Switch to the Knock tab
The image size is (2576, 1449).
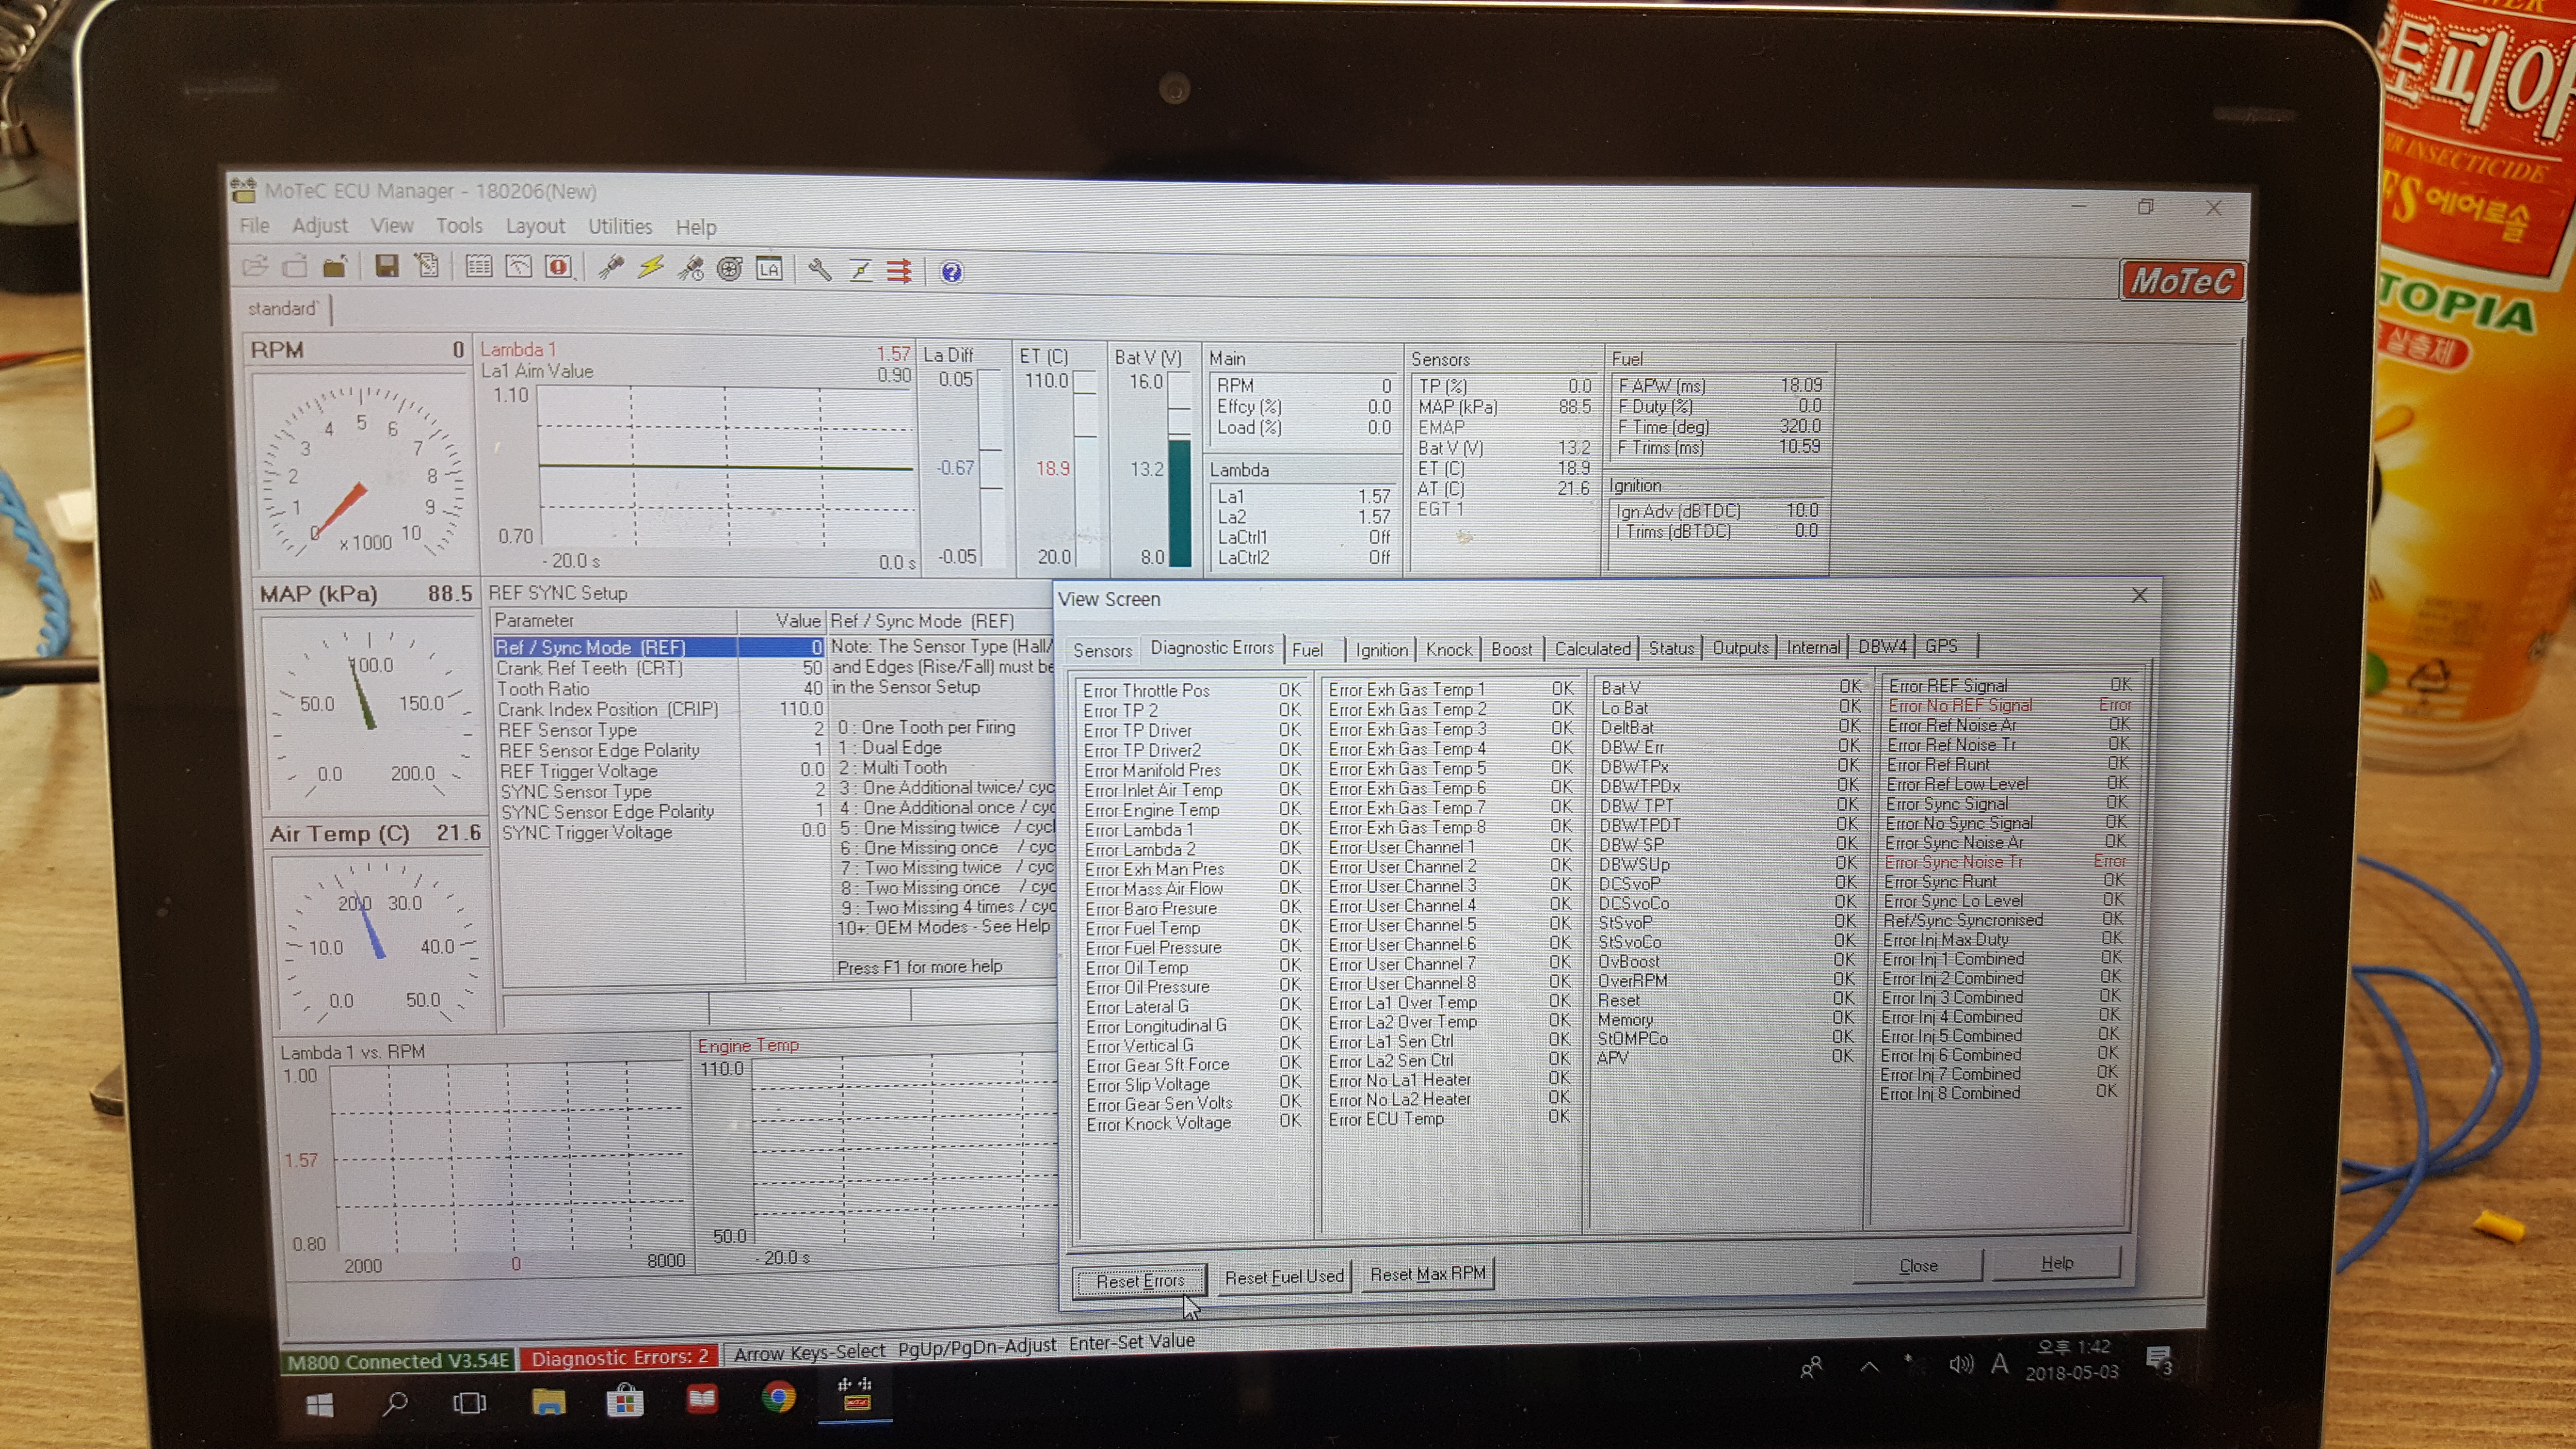(1449, 649)
